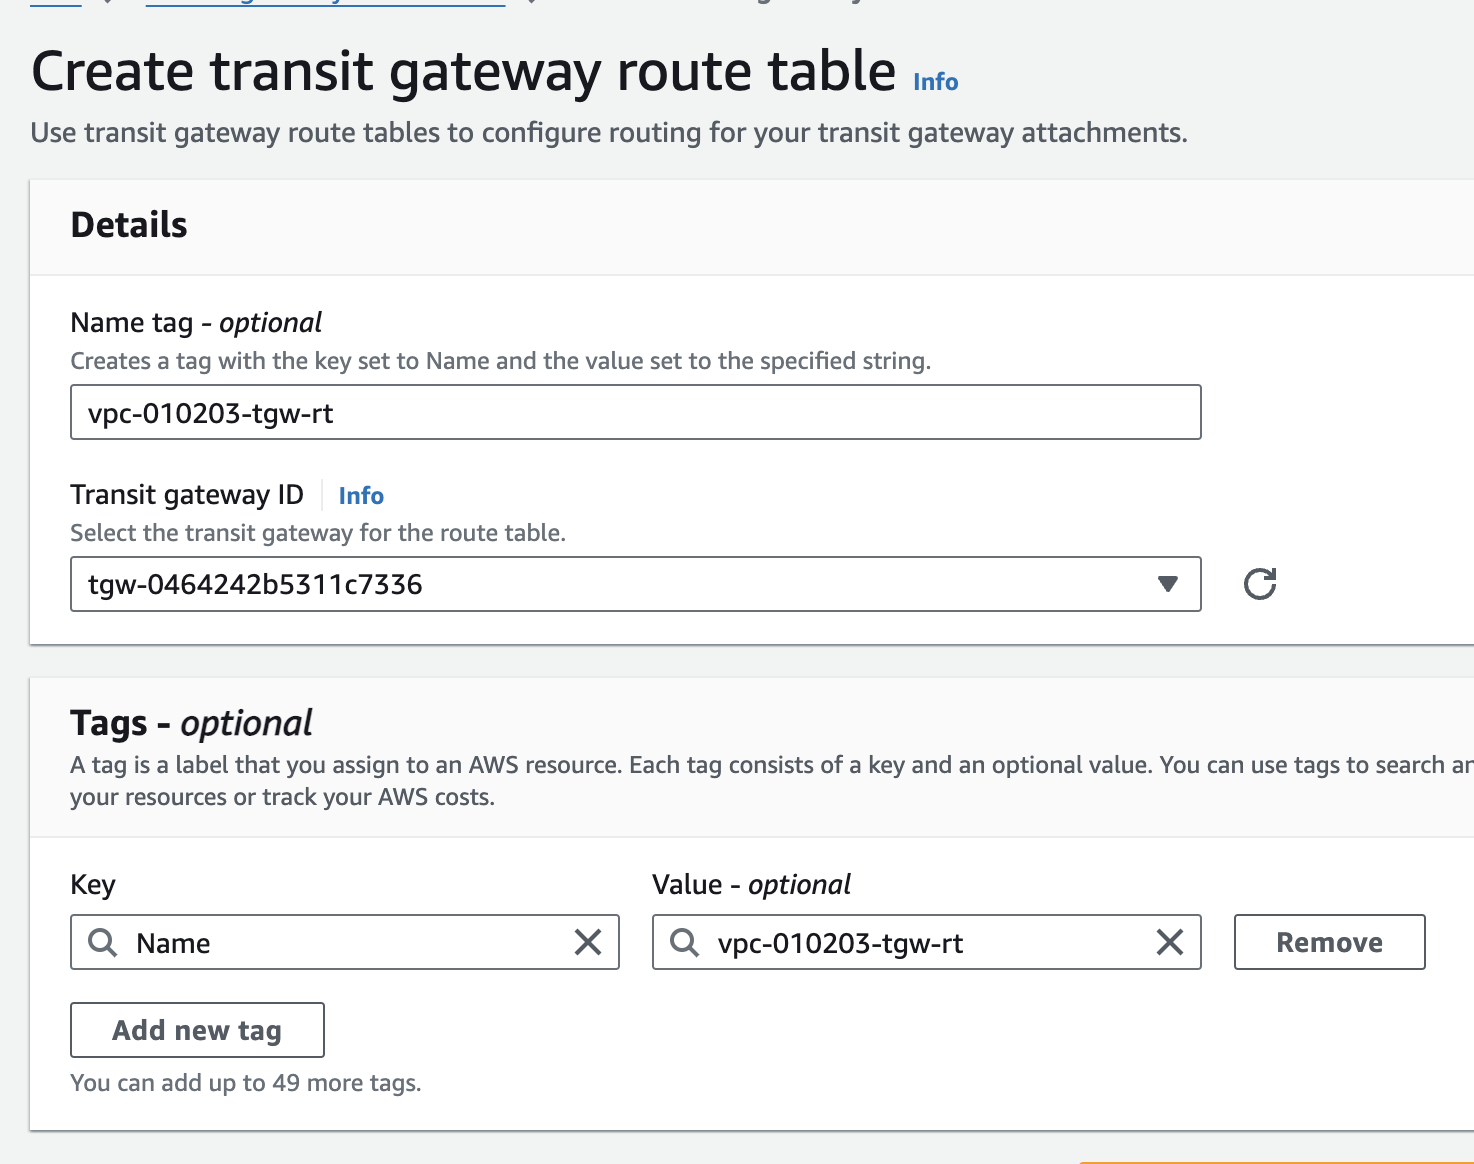This screenshot has width=1474, height=1164.
Task: Remove the Name tag row
Action: coord(1329,942)
